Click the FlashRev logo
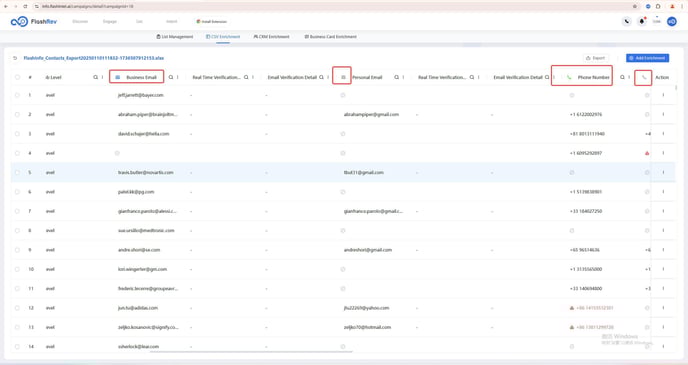 coord(34,21)
